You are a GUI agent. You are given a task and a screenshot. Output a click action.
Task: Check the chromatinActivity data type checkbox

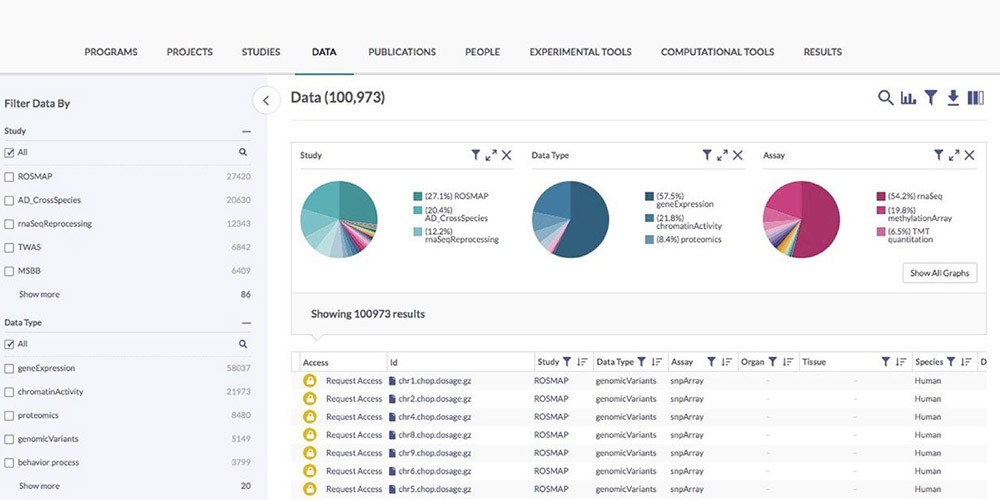coord(9,392)
